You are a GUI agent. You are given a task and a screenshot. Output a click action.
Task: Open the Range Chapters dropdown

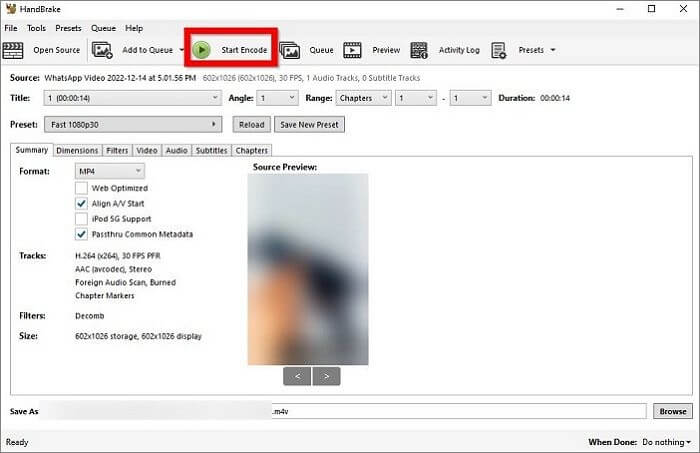363,98
